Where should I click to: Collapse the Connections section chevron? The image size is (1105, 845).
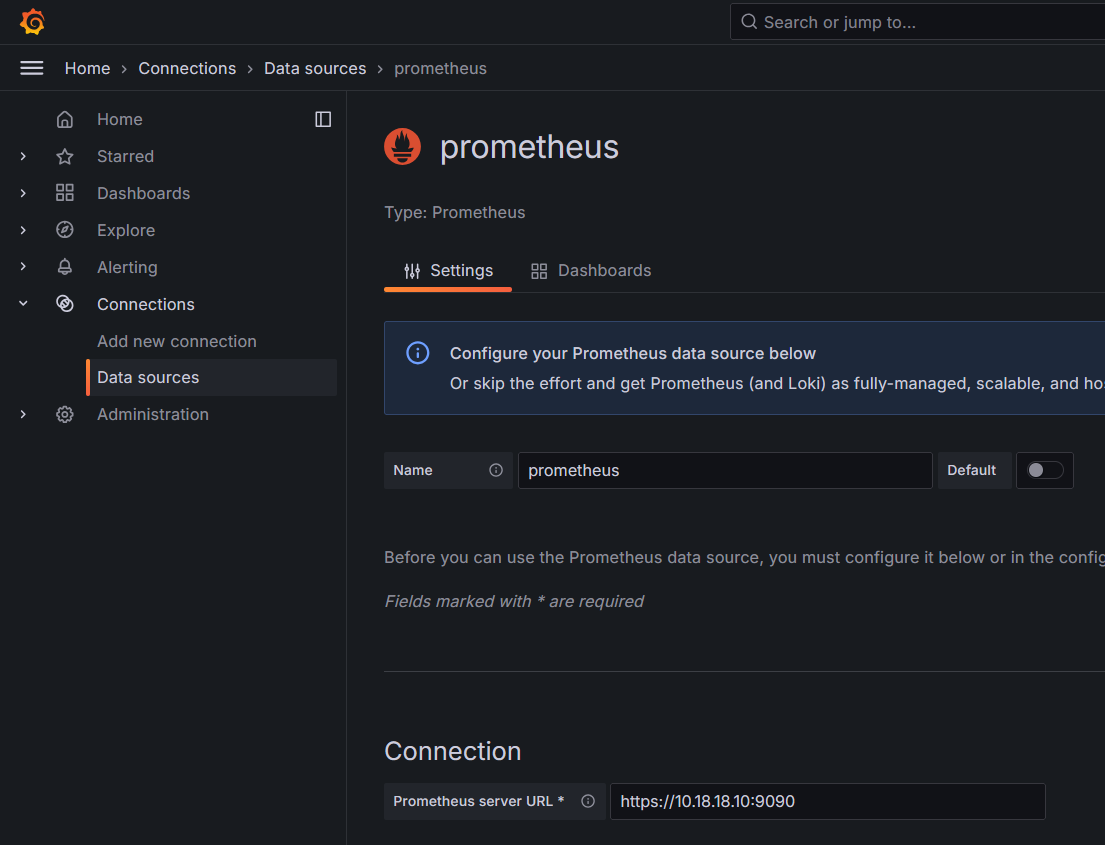point(23,304)
